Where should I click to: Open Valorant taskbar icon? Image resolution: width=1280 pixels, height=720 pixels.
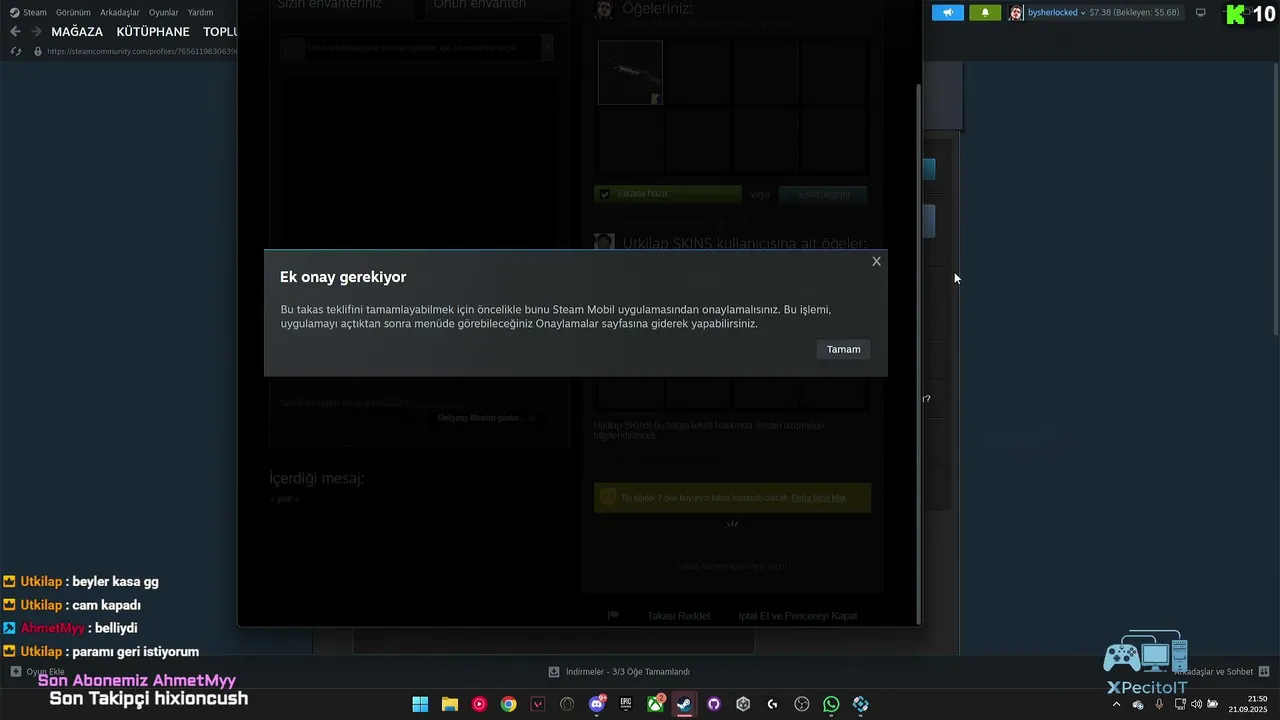click(538, 704)
